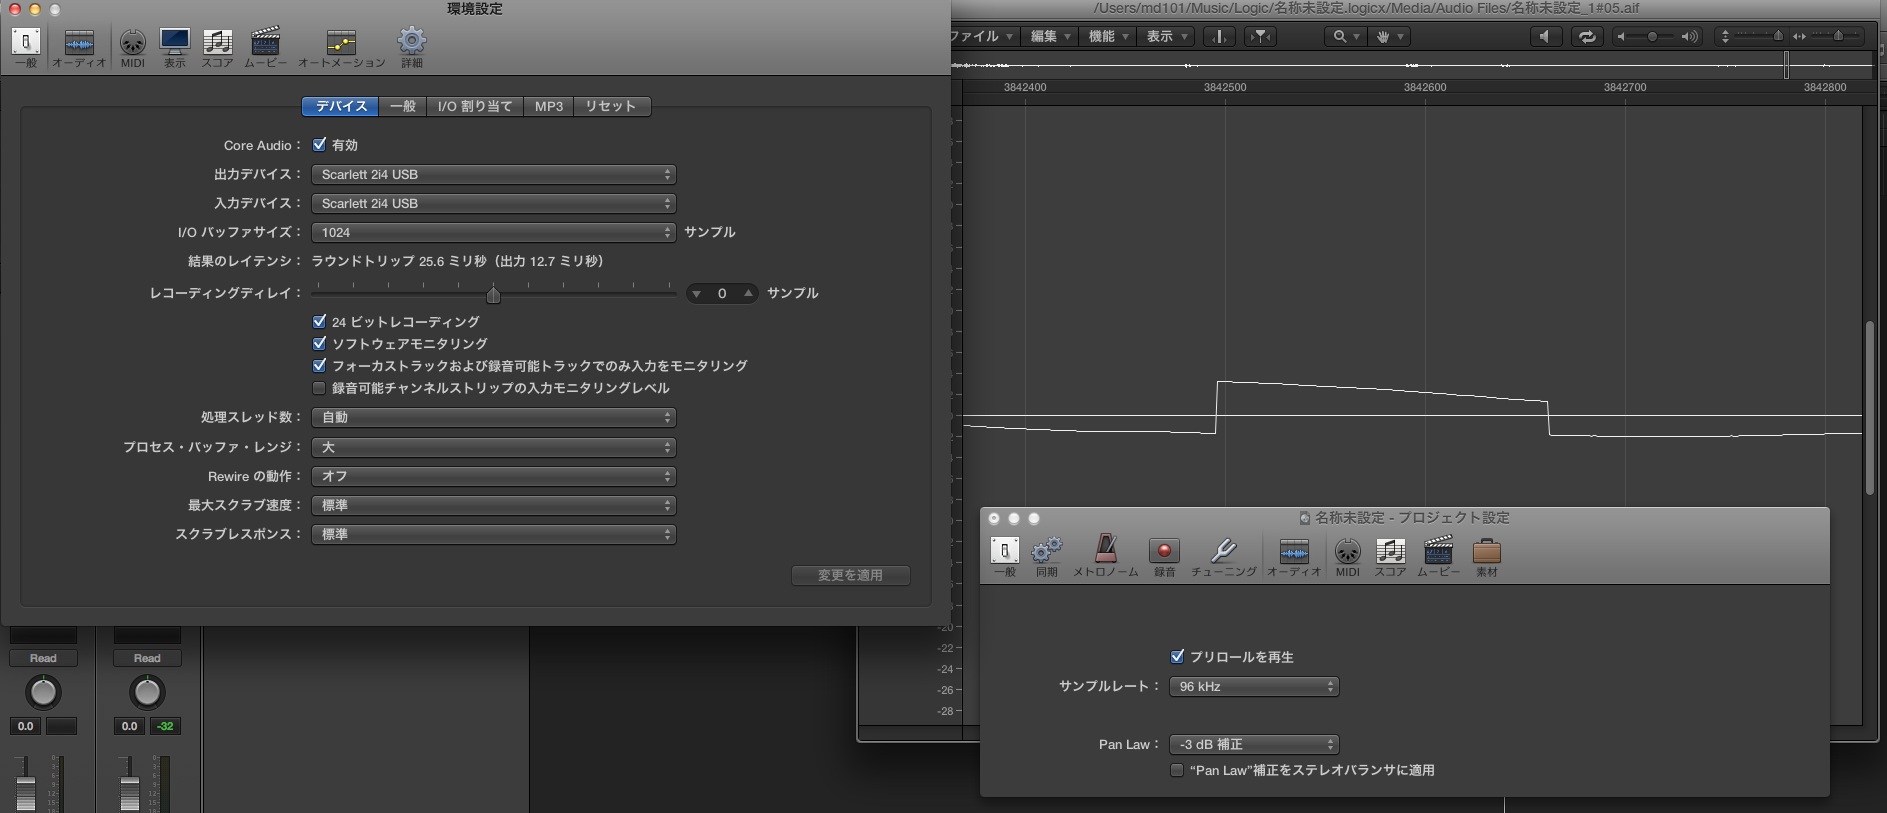Switch to the リセット tab

(x=612, y=107)
